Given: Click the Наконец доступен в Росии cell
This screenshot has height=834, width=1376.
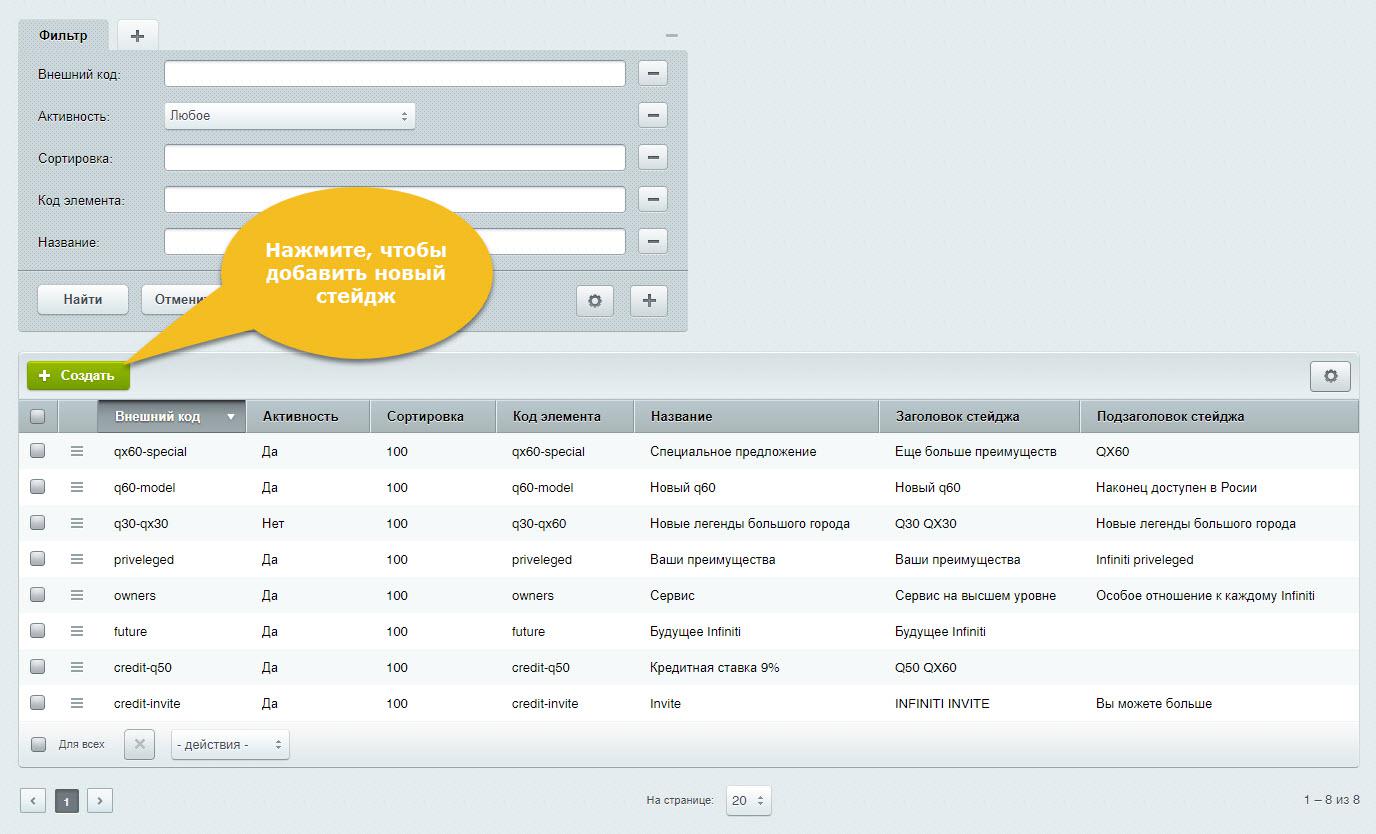Looking at the screenshot, I should [1176, 487].
